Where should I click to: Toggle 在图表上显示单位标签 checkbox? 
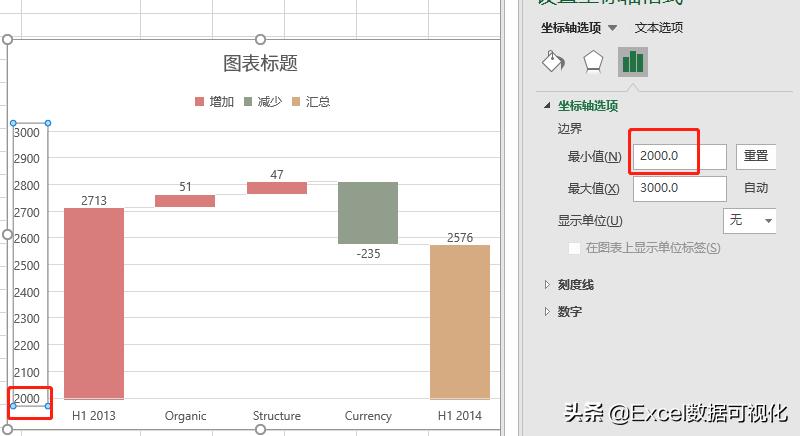coord(574,248)
